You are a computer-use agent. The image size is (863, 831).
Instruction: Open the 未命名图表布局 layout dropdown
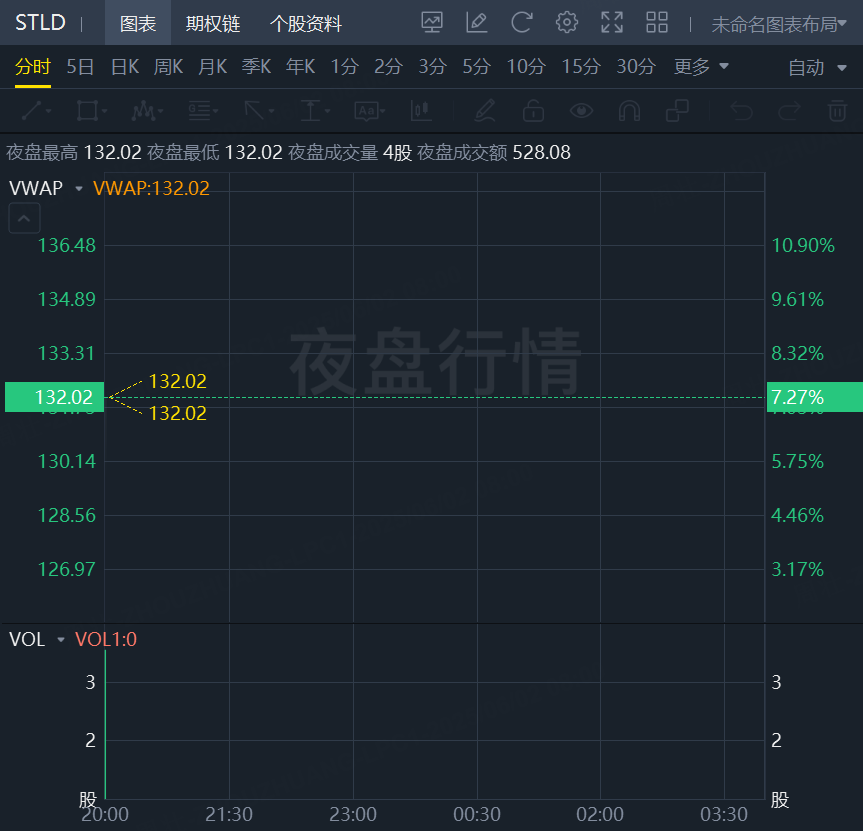click(x=779, y=24)
